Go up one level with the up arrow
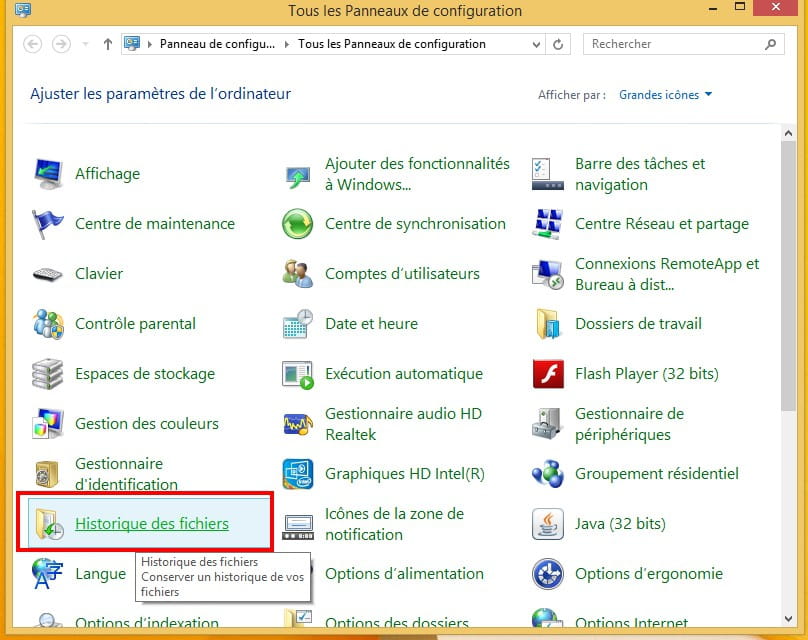 click(107, 44)
